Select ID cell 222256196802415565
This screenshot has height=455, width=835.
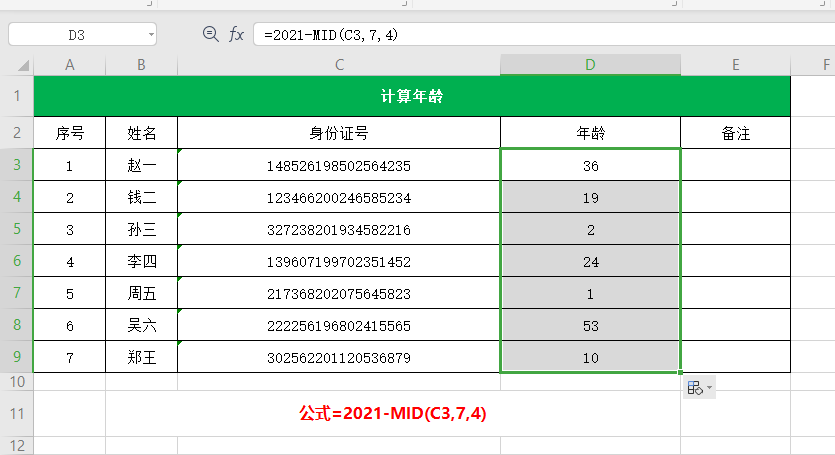click(x=339, y=325)
